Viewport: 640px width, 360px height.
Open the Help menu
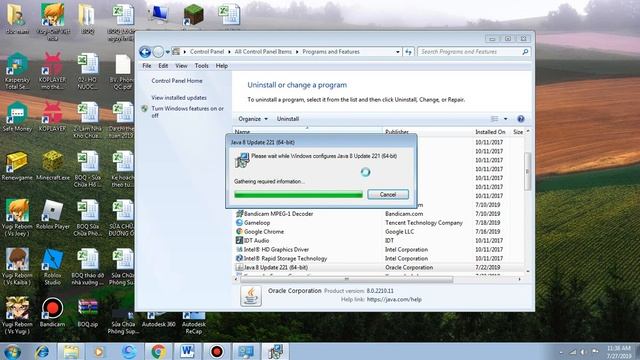pos(222,66)
